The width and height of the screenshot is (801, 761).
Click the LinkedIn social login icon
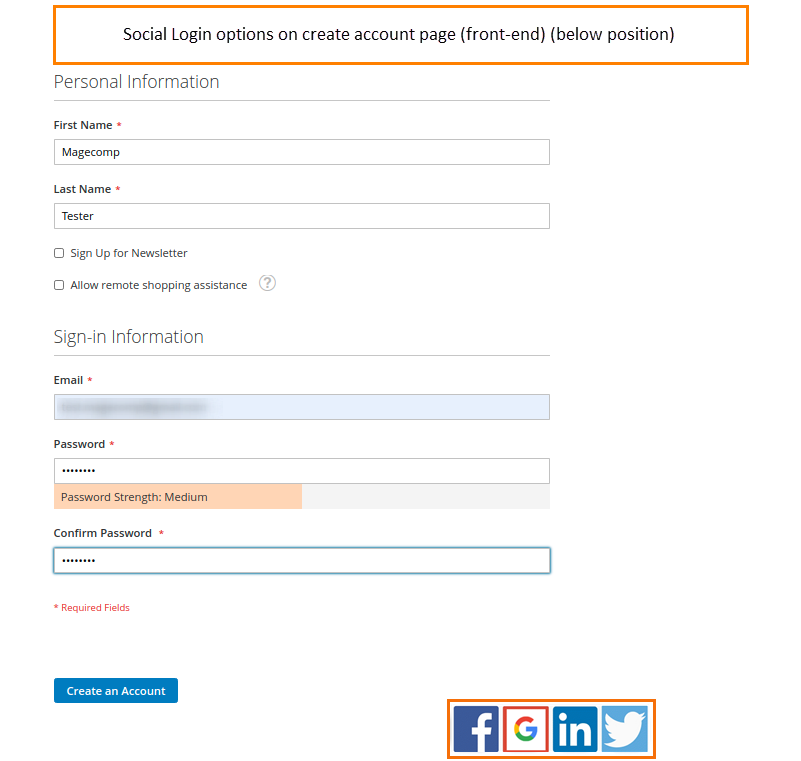pos(575,729)
